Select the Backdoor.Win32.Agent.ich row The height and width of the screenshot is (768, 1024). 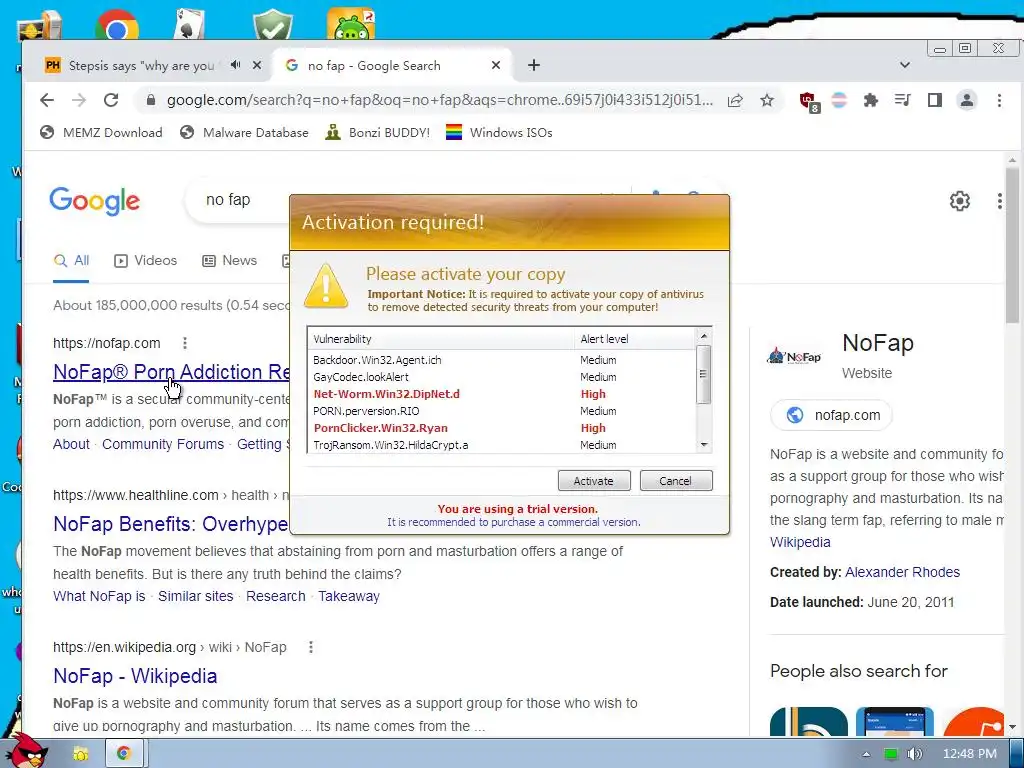click(502, 360)
